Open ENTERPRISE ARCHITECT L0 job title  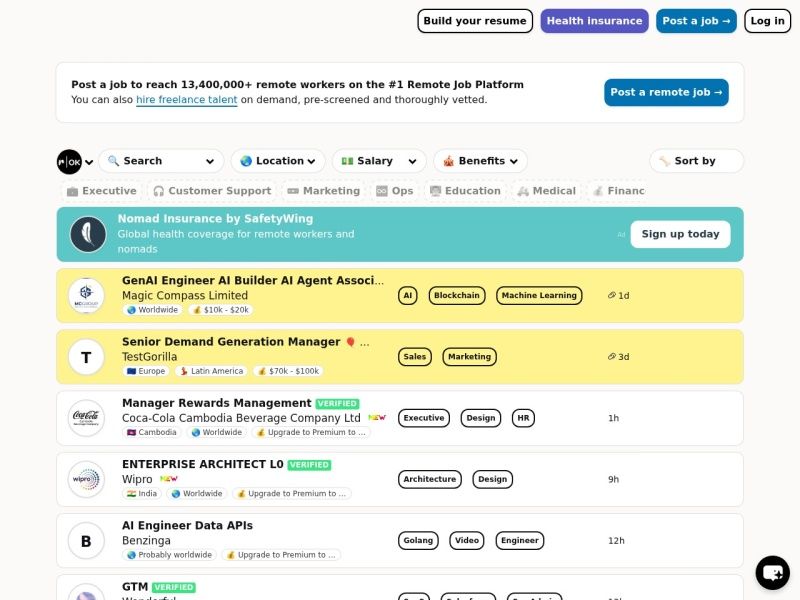tap(203, 464)
